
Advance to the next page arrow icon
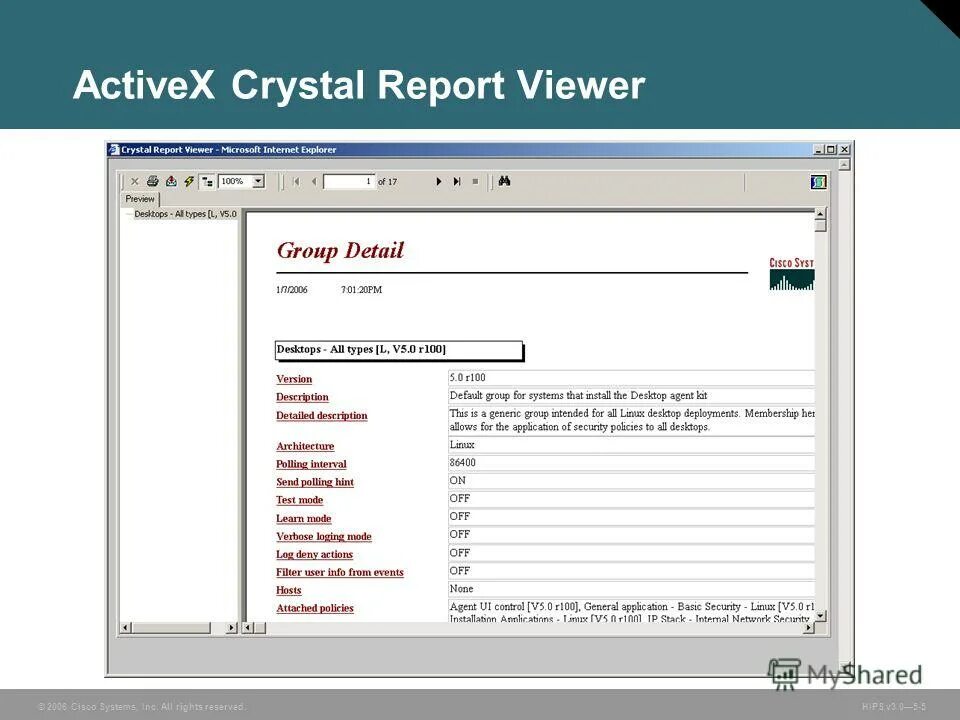[438, 181]
